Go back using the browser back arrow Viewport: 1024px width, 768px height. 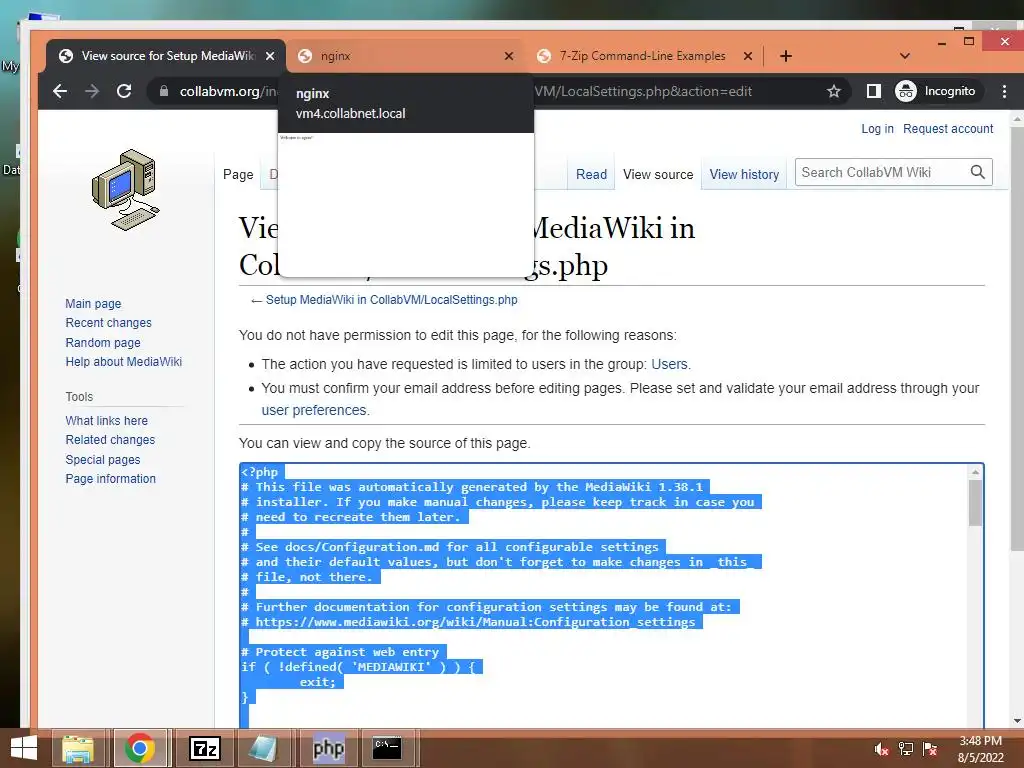pyautogui.click(x=60, y=91)
